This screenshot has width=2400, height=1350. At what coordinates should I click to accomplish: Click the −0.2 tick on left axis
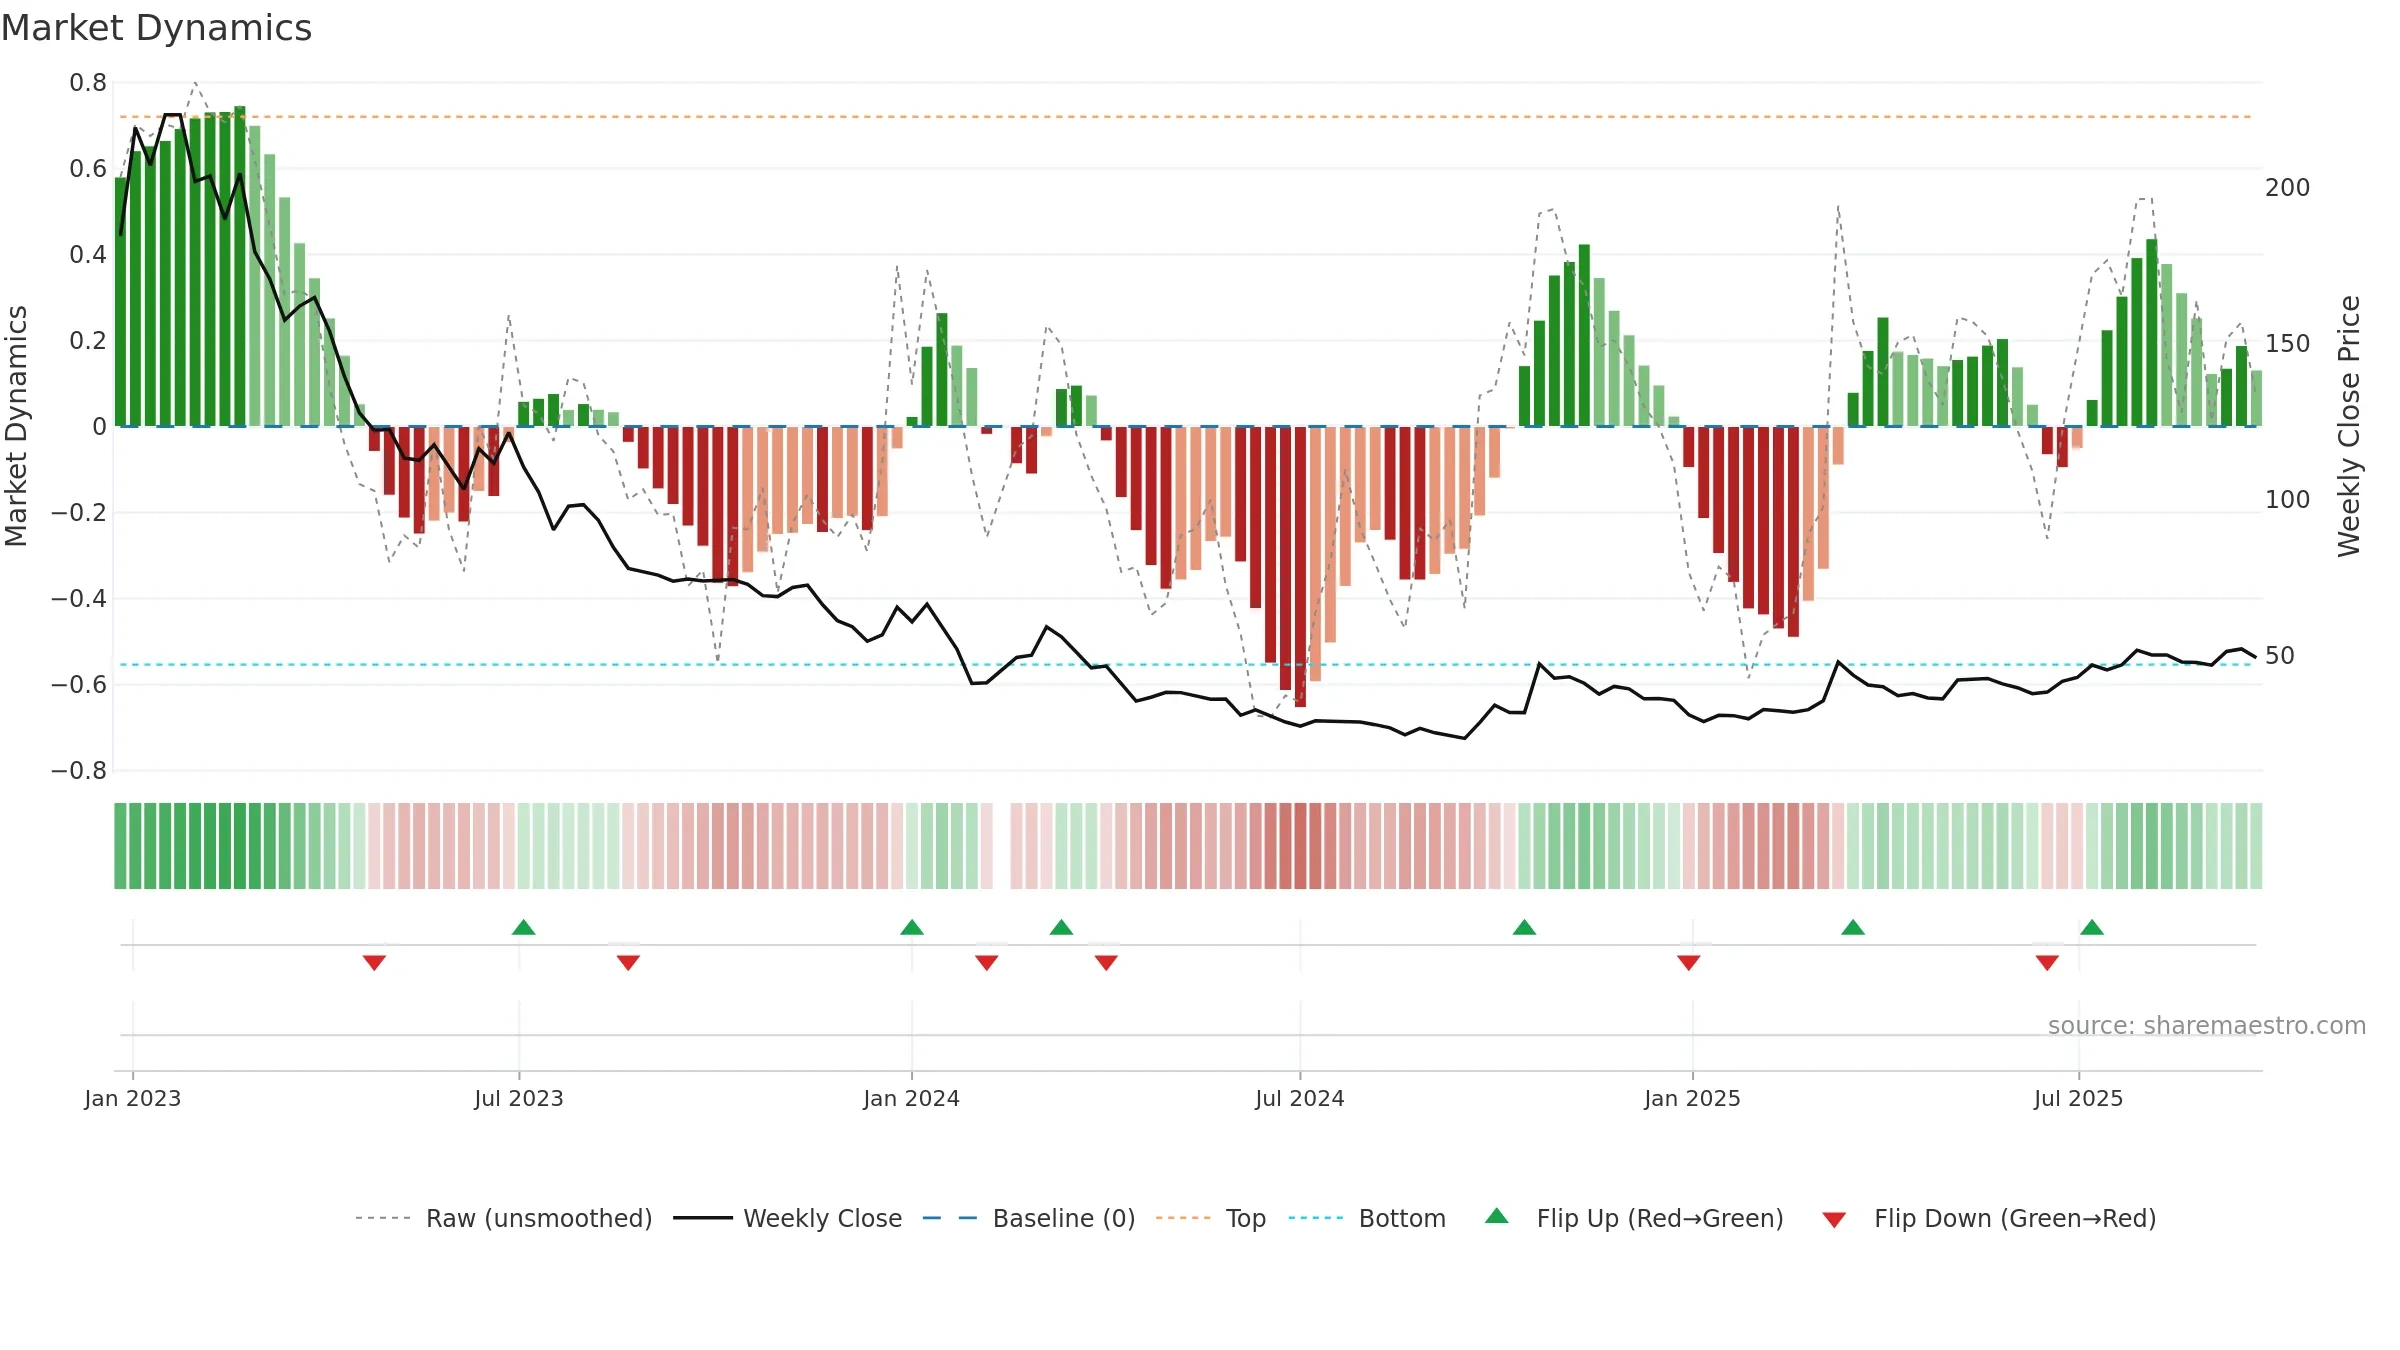pos(79,513)
